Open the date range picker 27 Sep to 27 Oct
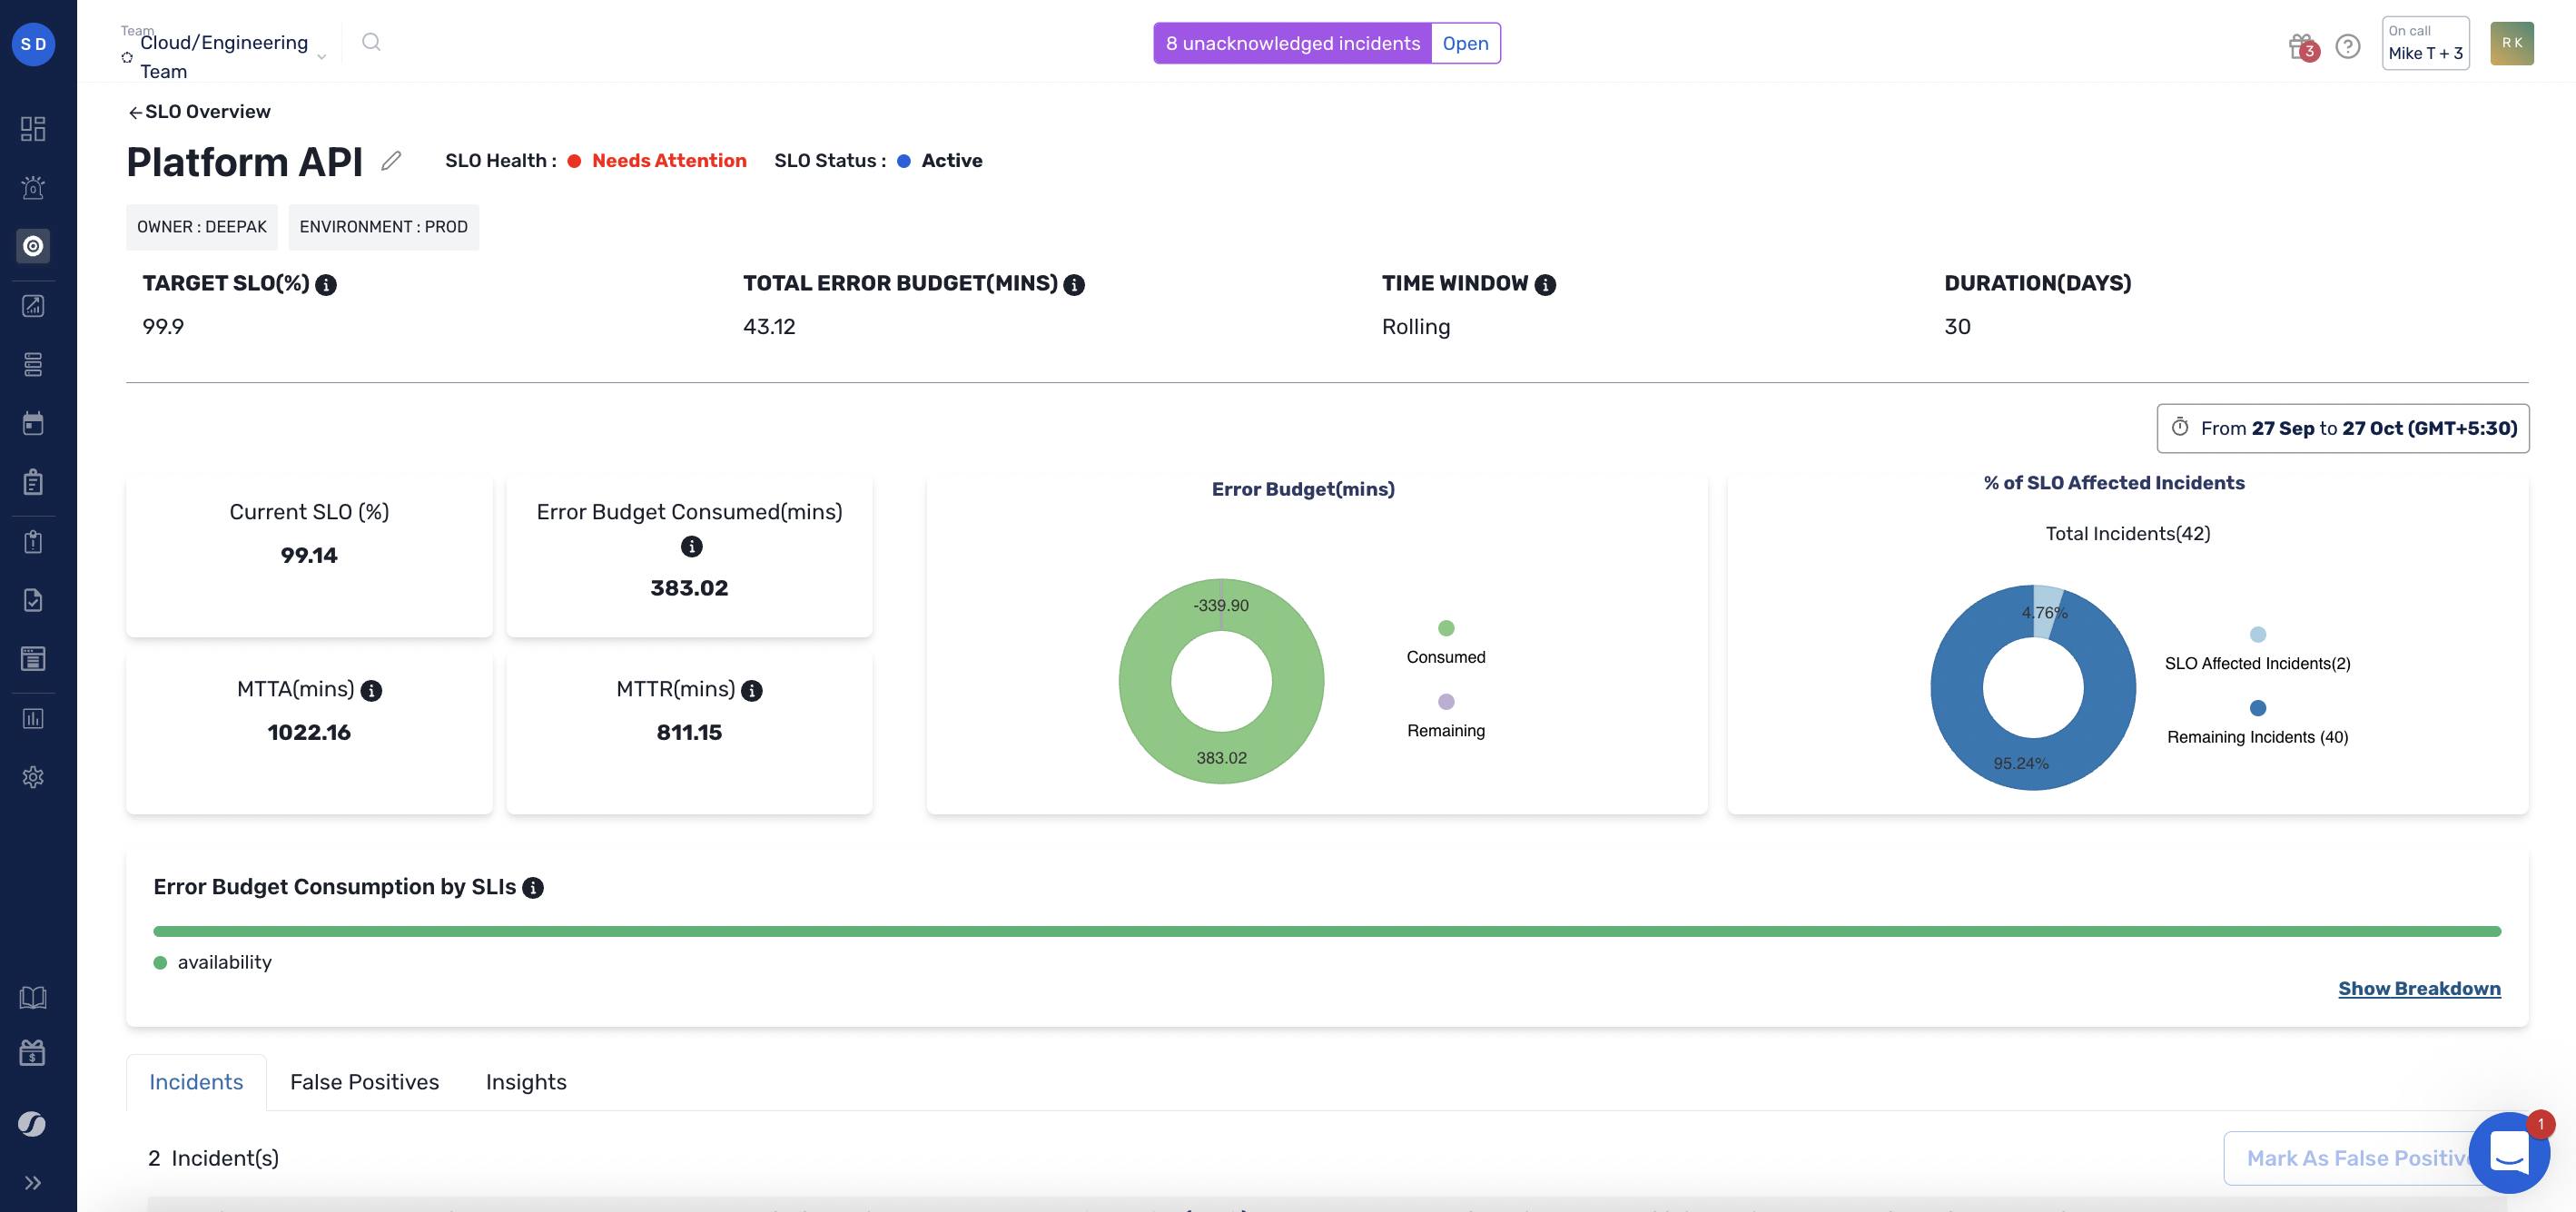This screenshot has width=2576, height=1212. 2342,428
